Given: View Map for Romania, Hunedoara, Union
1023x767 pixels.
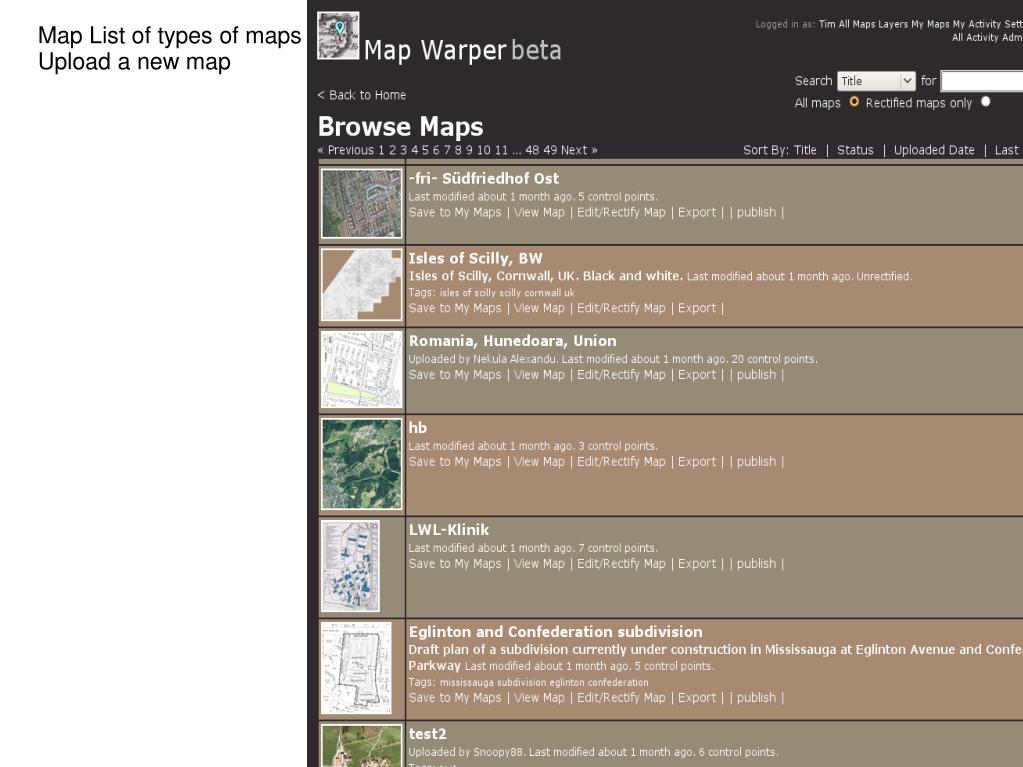Looking at the screenshot, I should [x=539, y=375].
